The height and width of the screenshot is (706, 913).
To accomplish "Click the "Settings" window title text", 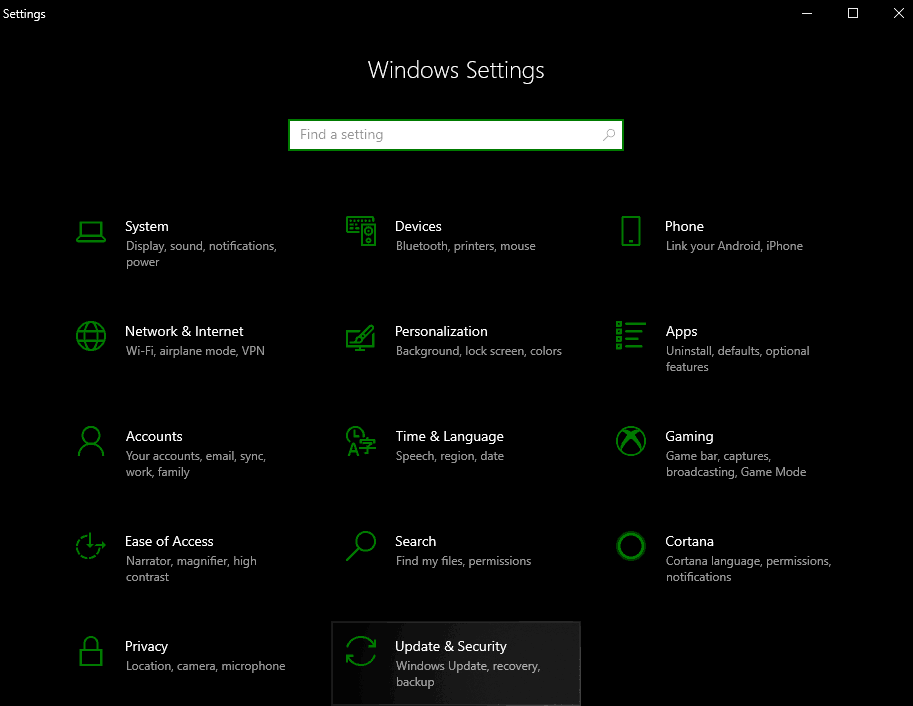I will pyautogui.click(x=24, y=14).
